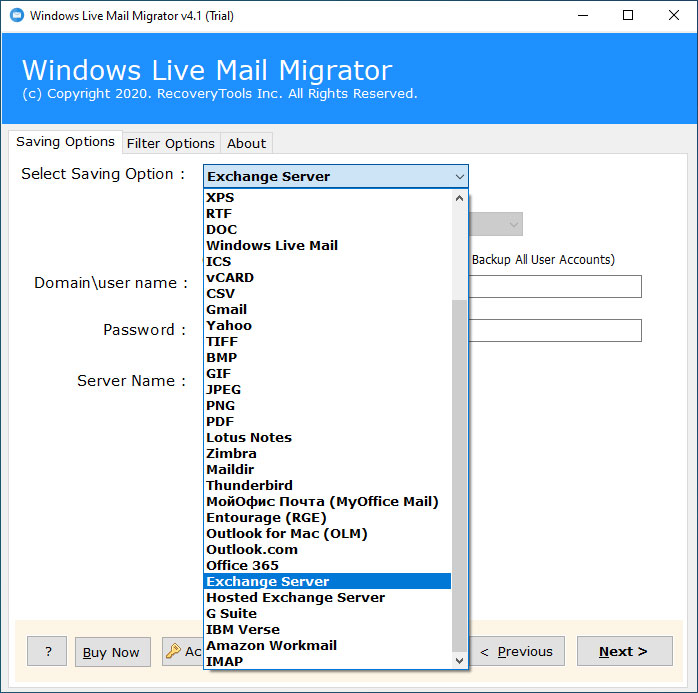Select Yahoo saving option

click(x=328, y=326)
